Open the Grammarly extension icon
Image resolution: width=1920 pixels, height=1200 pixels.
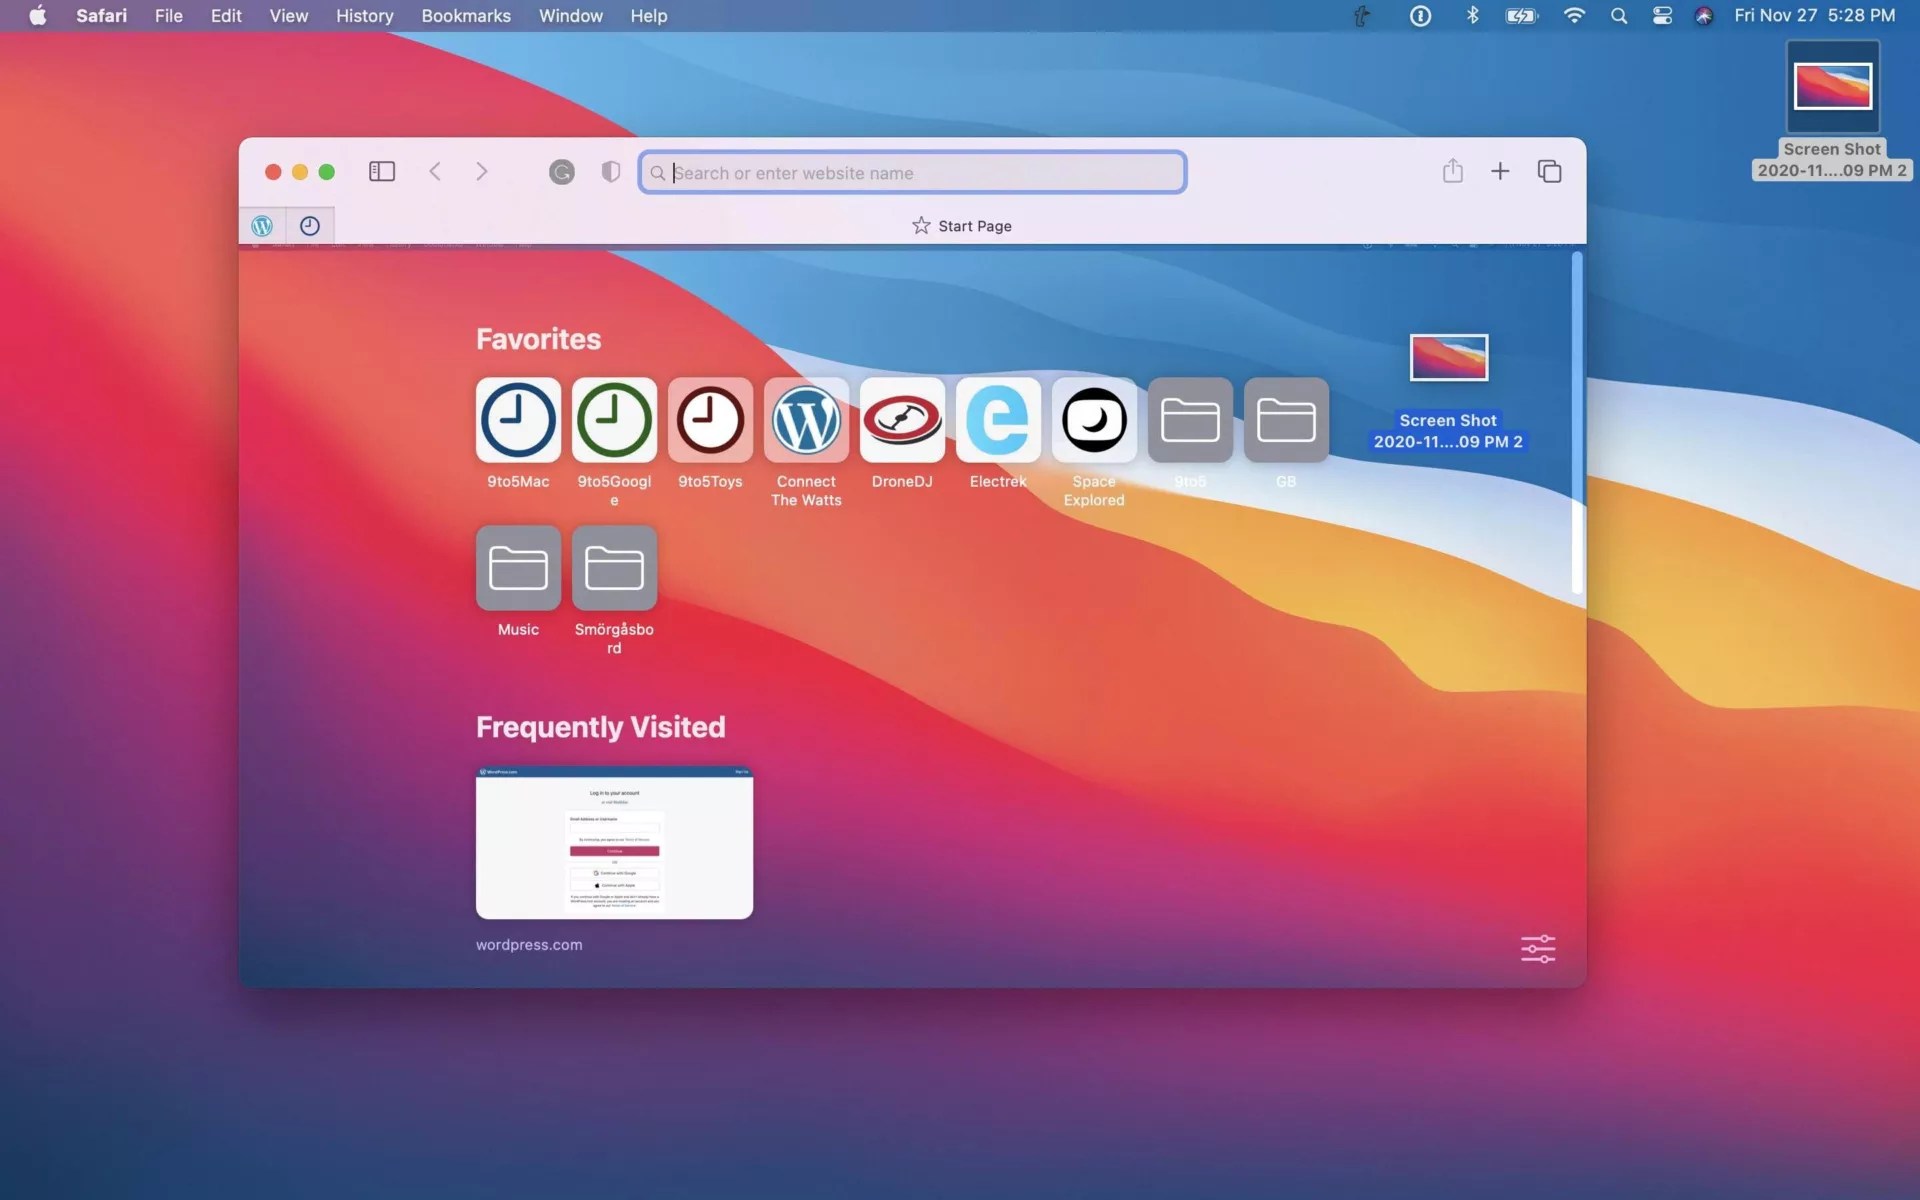[x=561, y=171]
